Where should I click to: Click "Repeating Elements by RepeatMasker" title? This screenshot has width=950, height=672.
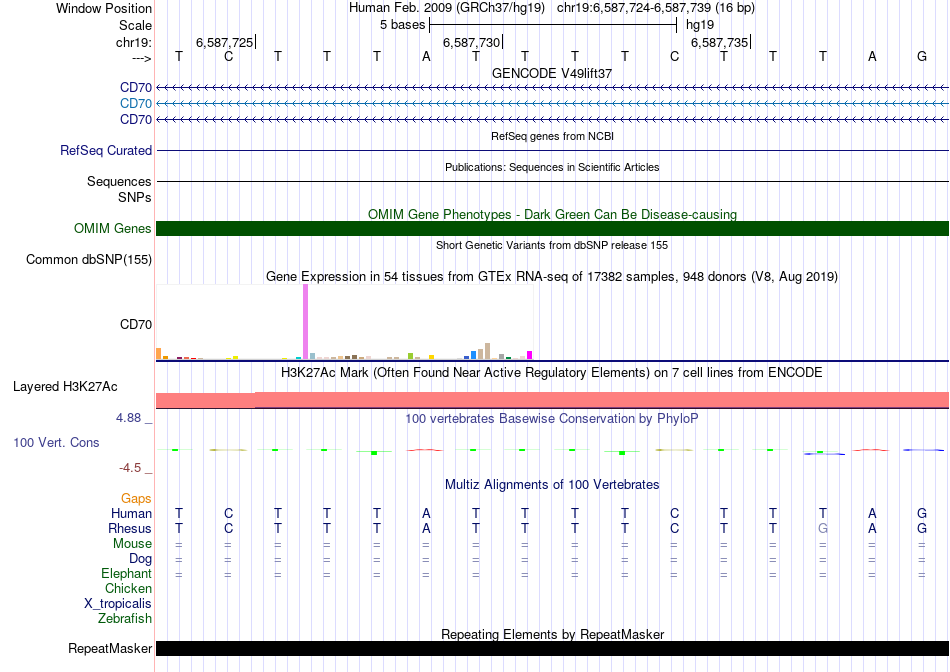click(553, 634)
